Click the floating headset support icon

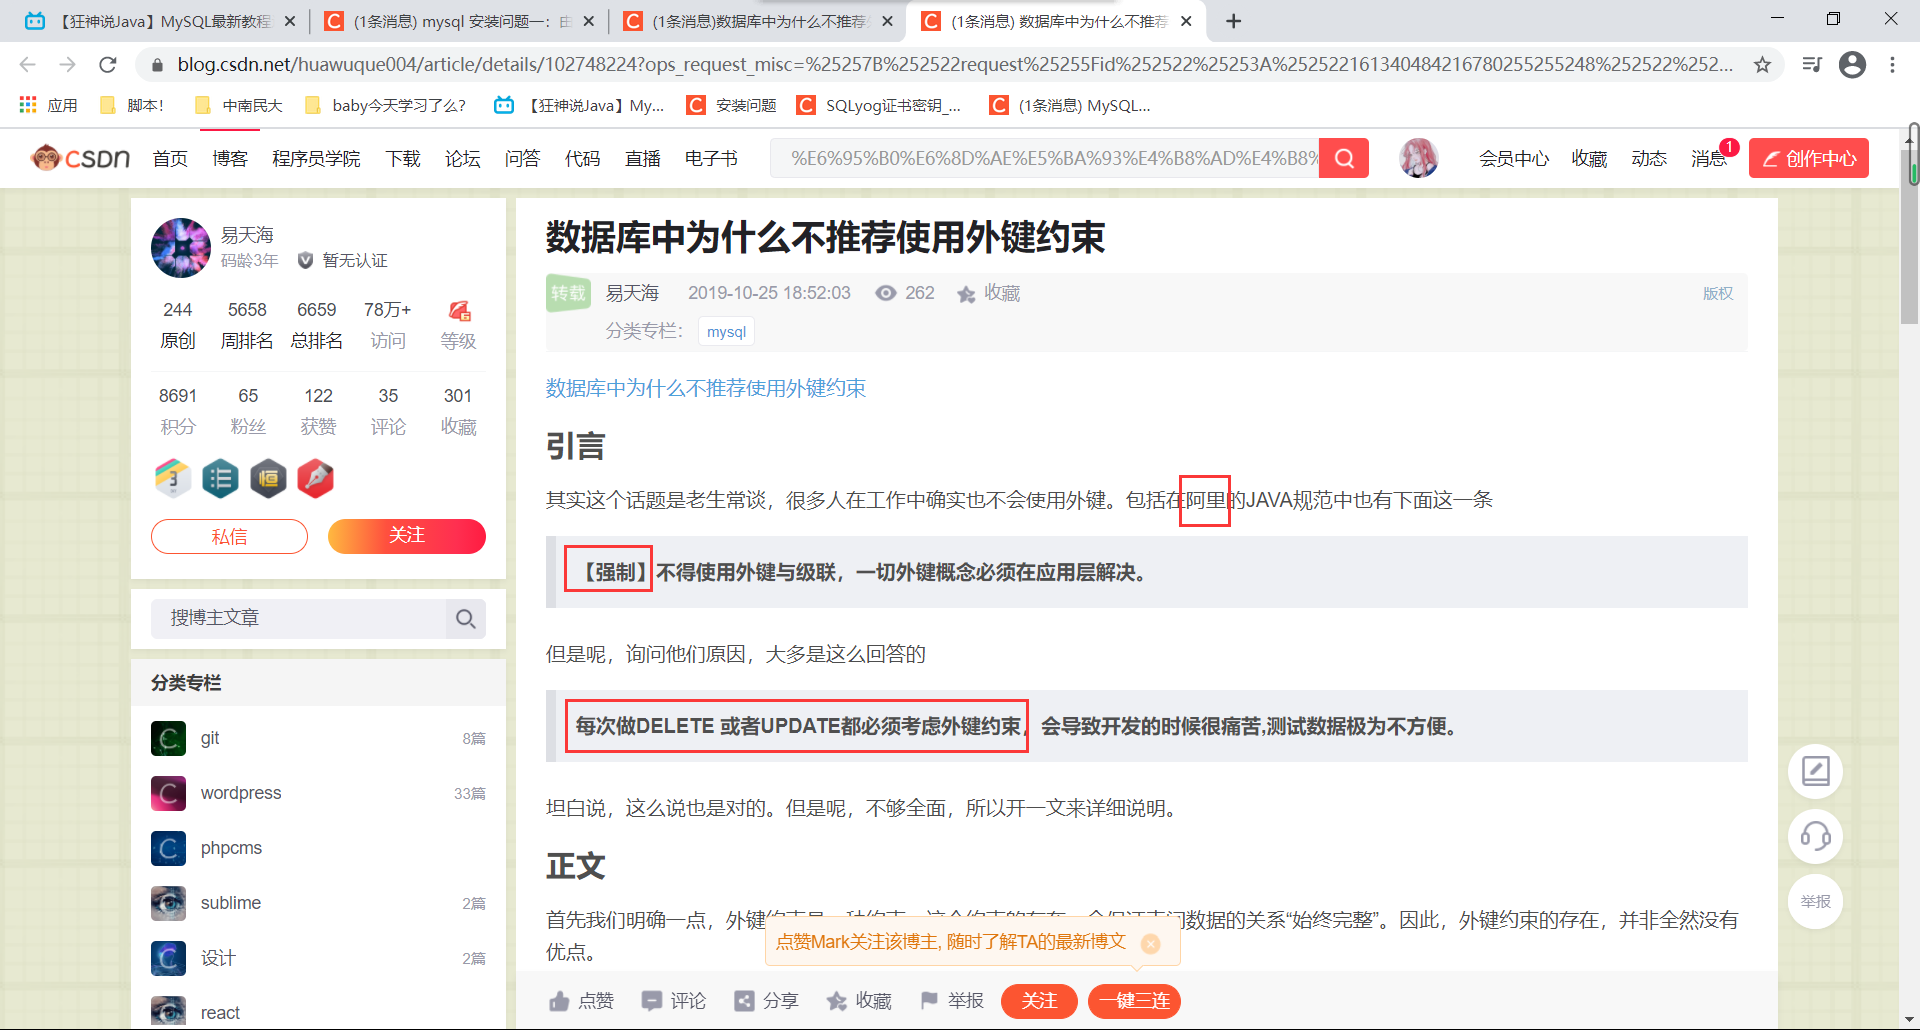pyautogui.click(x=1815, y=836)
